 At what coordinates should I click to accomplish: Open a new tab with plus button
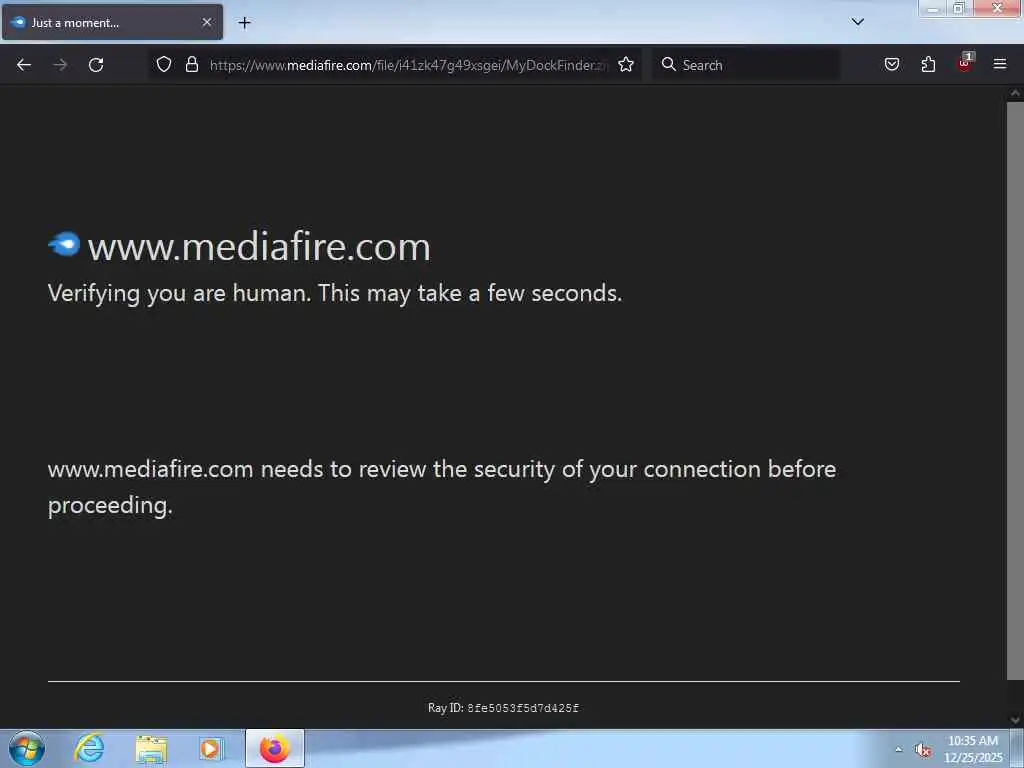click(244, 23)
